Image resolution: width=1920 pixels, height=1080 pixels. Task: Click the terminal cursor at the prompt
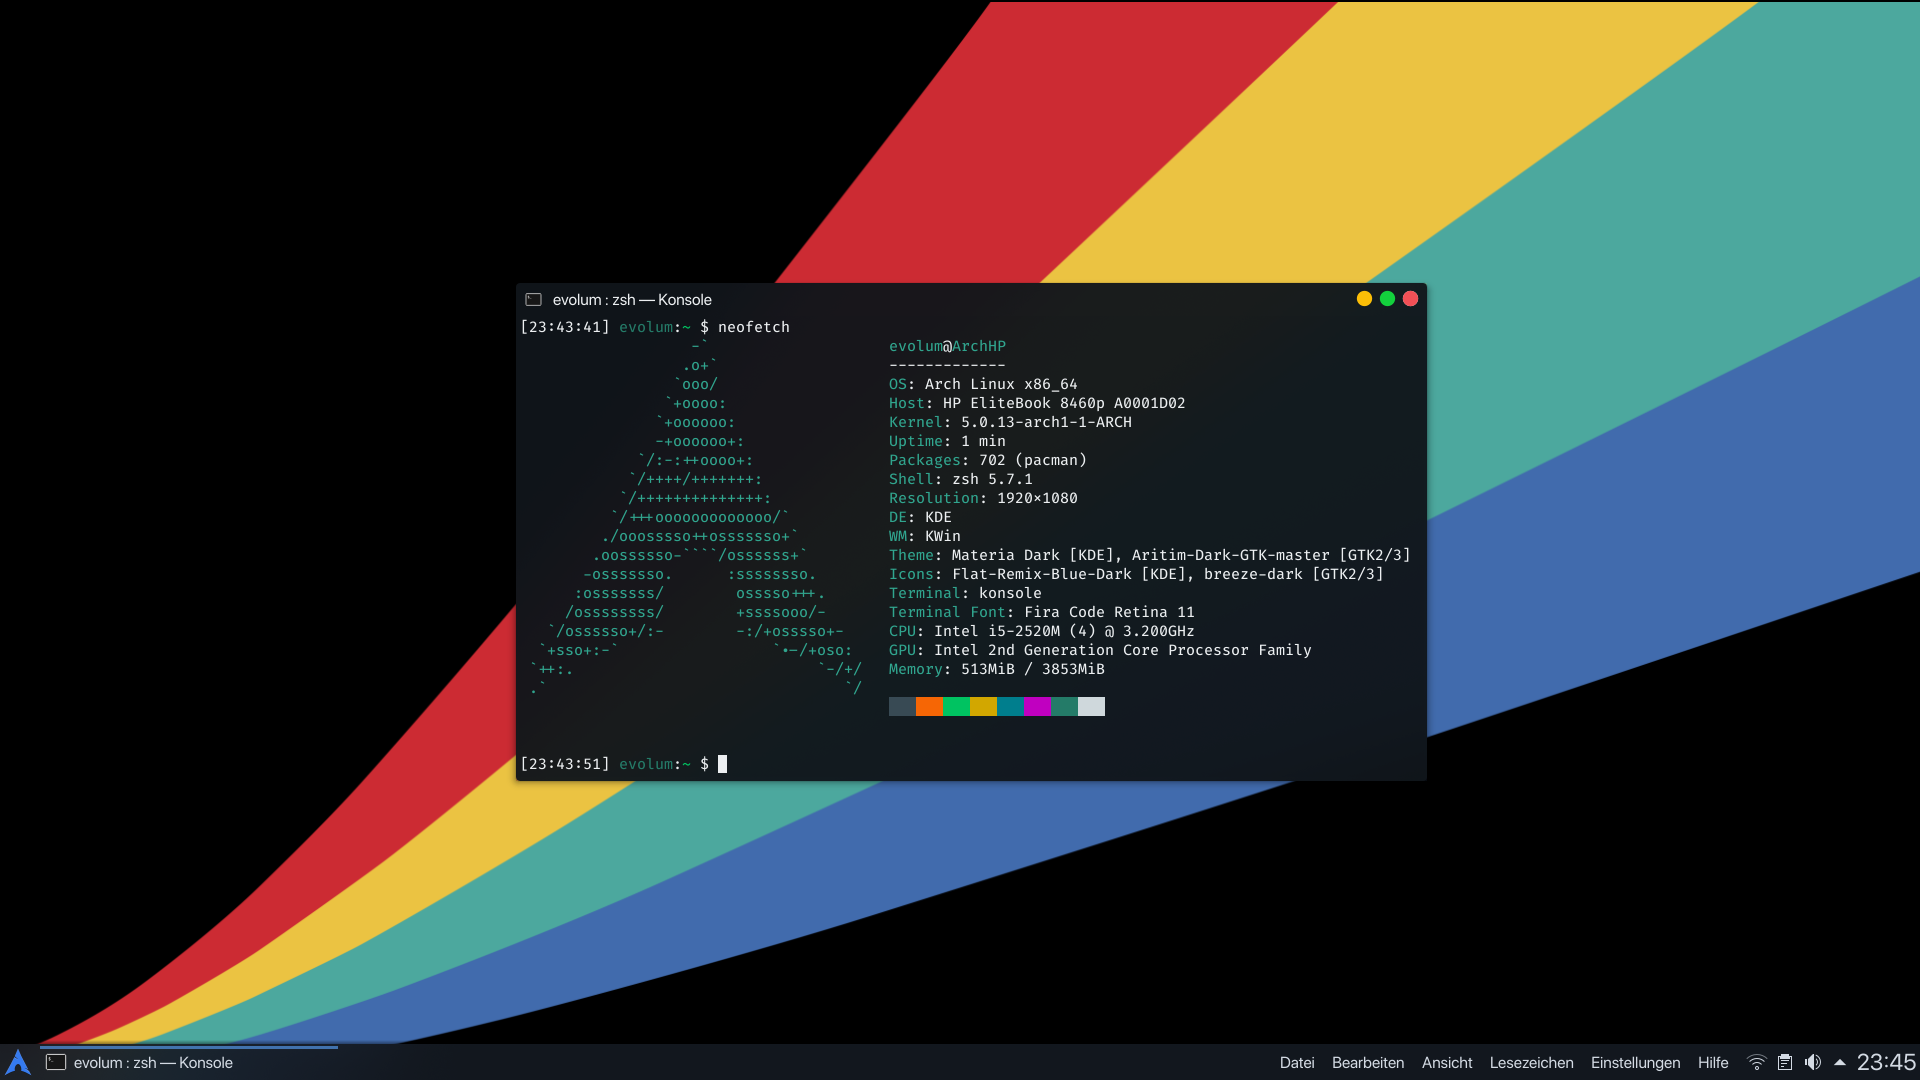[x=722, y=764]
